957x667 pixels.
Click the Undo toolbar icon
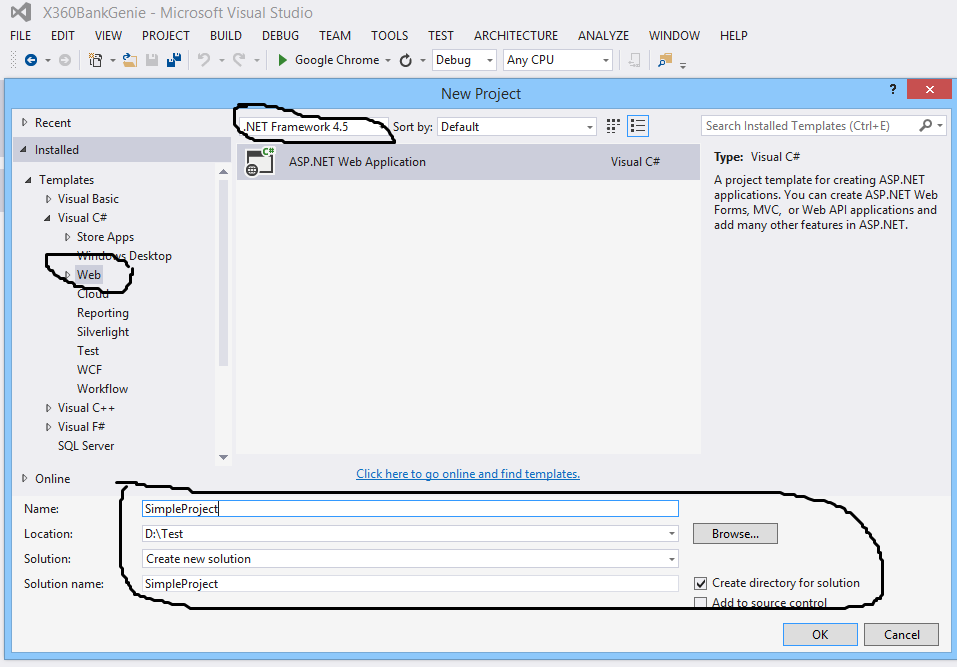(206, 60)
